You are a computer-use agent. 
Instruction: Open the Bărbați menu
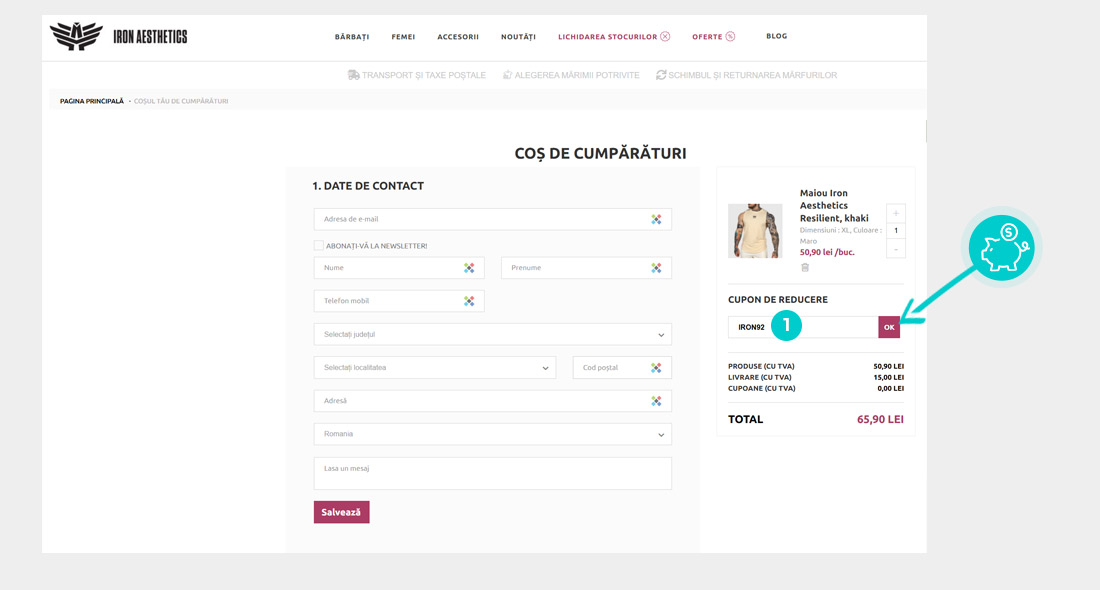tap(352, 37)
